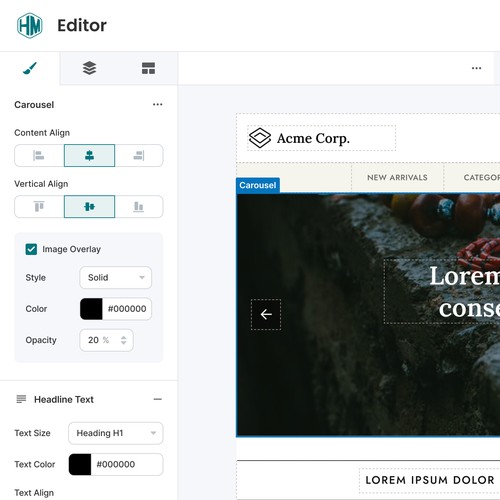Click the Vertical Align label
This screenshot has height=500, width=500.
41,184
